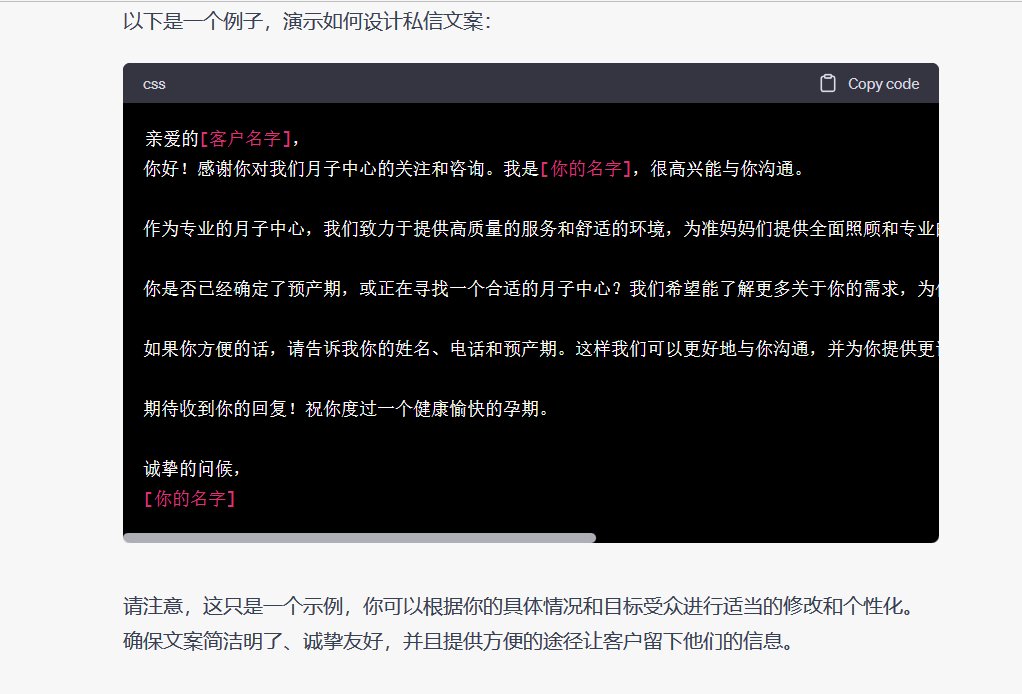
Task: Click the line starting 你是否已经确定了预产期
Action: pyautogui.click(x=540, y=289)
